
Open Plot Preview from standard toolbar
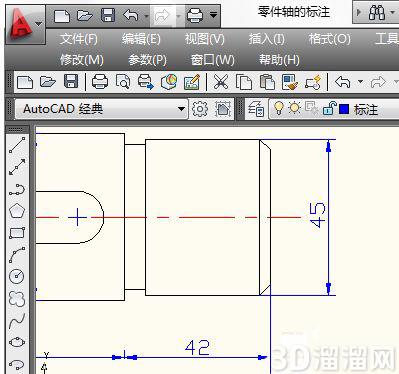click(123, 82)
